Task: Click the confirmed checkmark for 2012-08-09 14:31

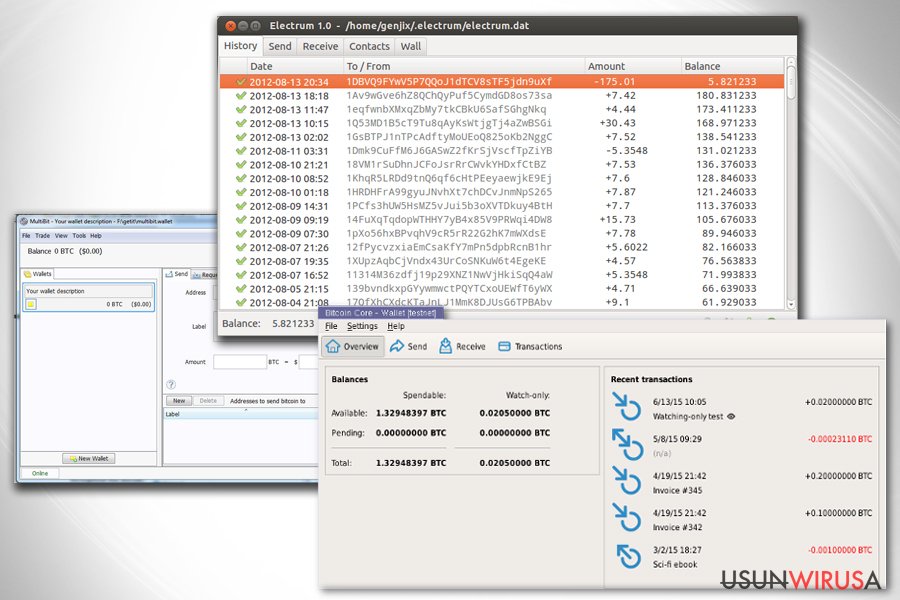Action: 241,206
